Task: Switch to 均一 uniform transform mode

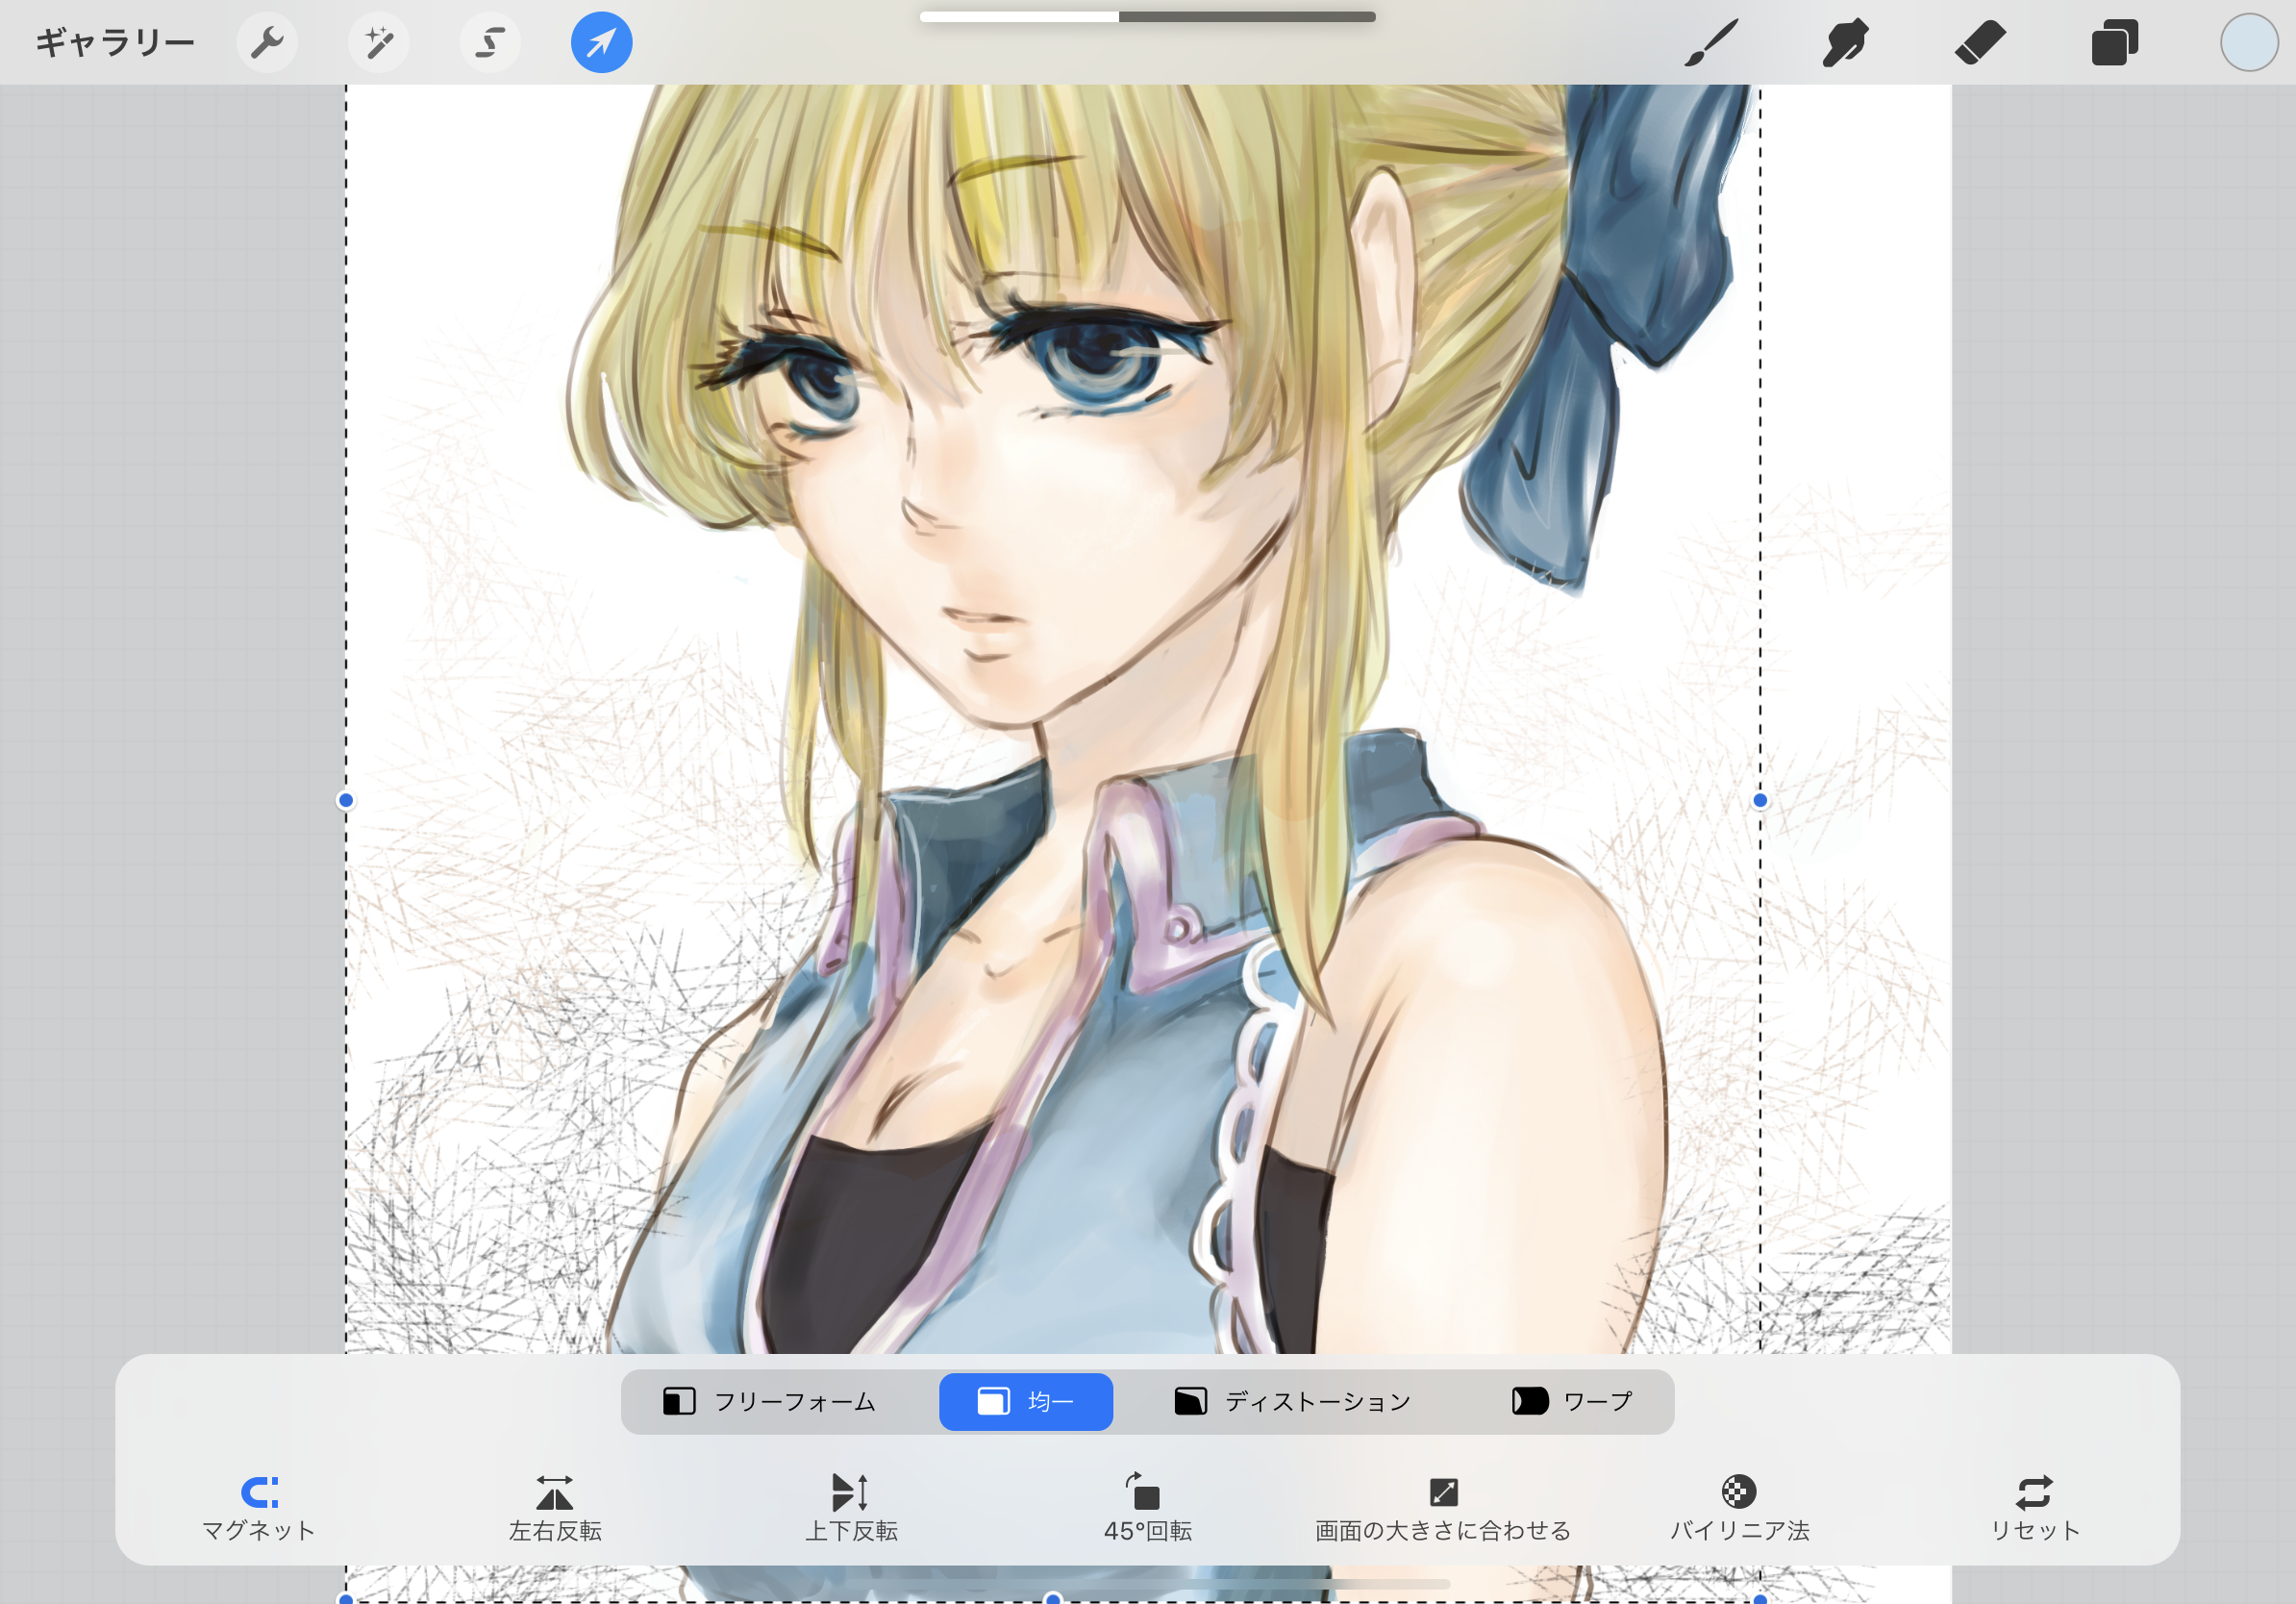Action: pyautogui.click(x=1026, y=1401)
